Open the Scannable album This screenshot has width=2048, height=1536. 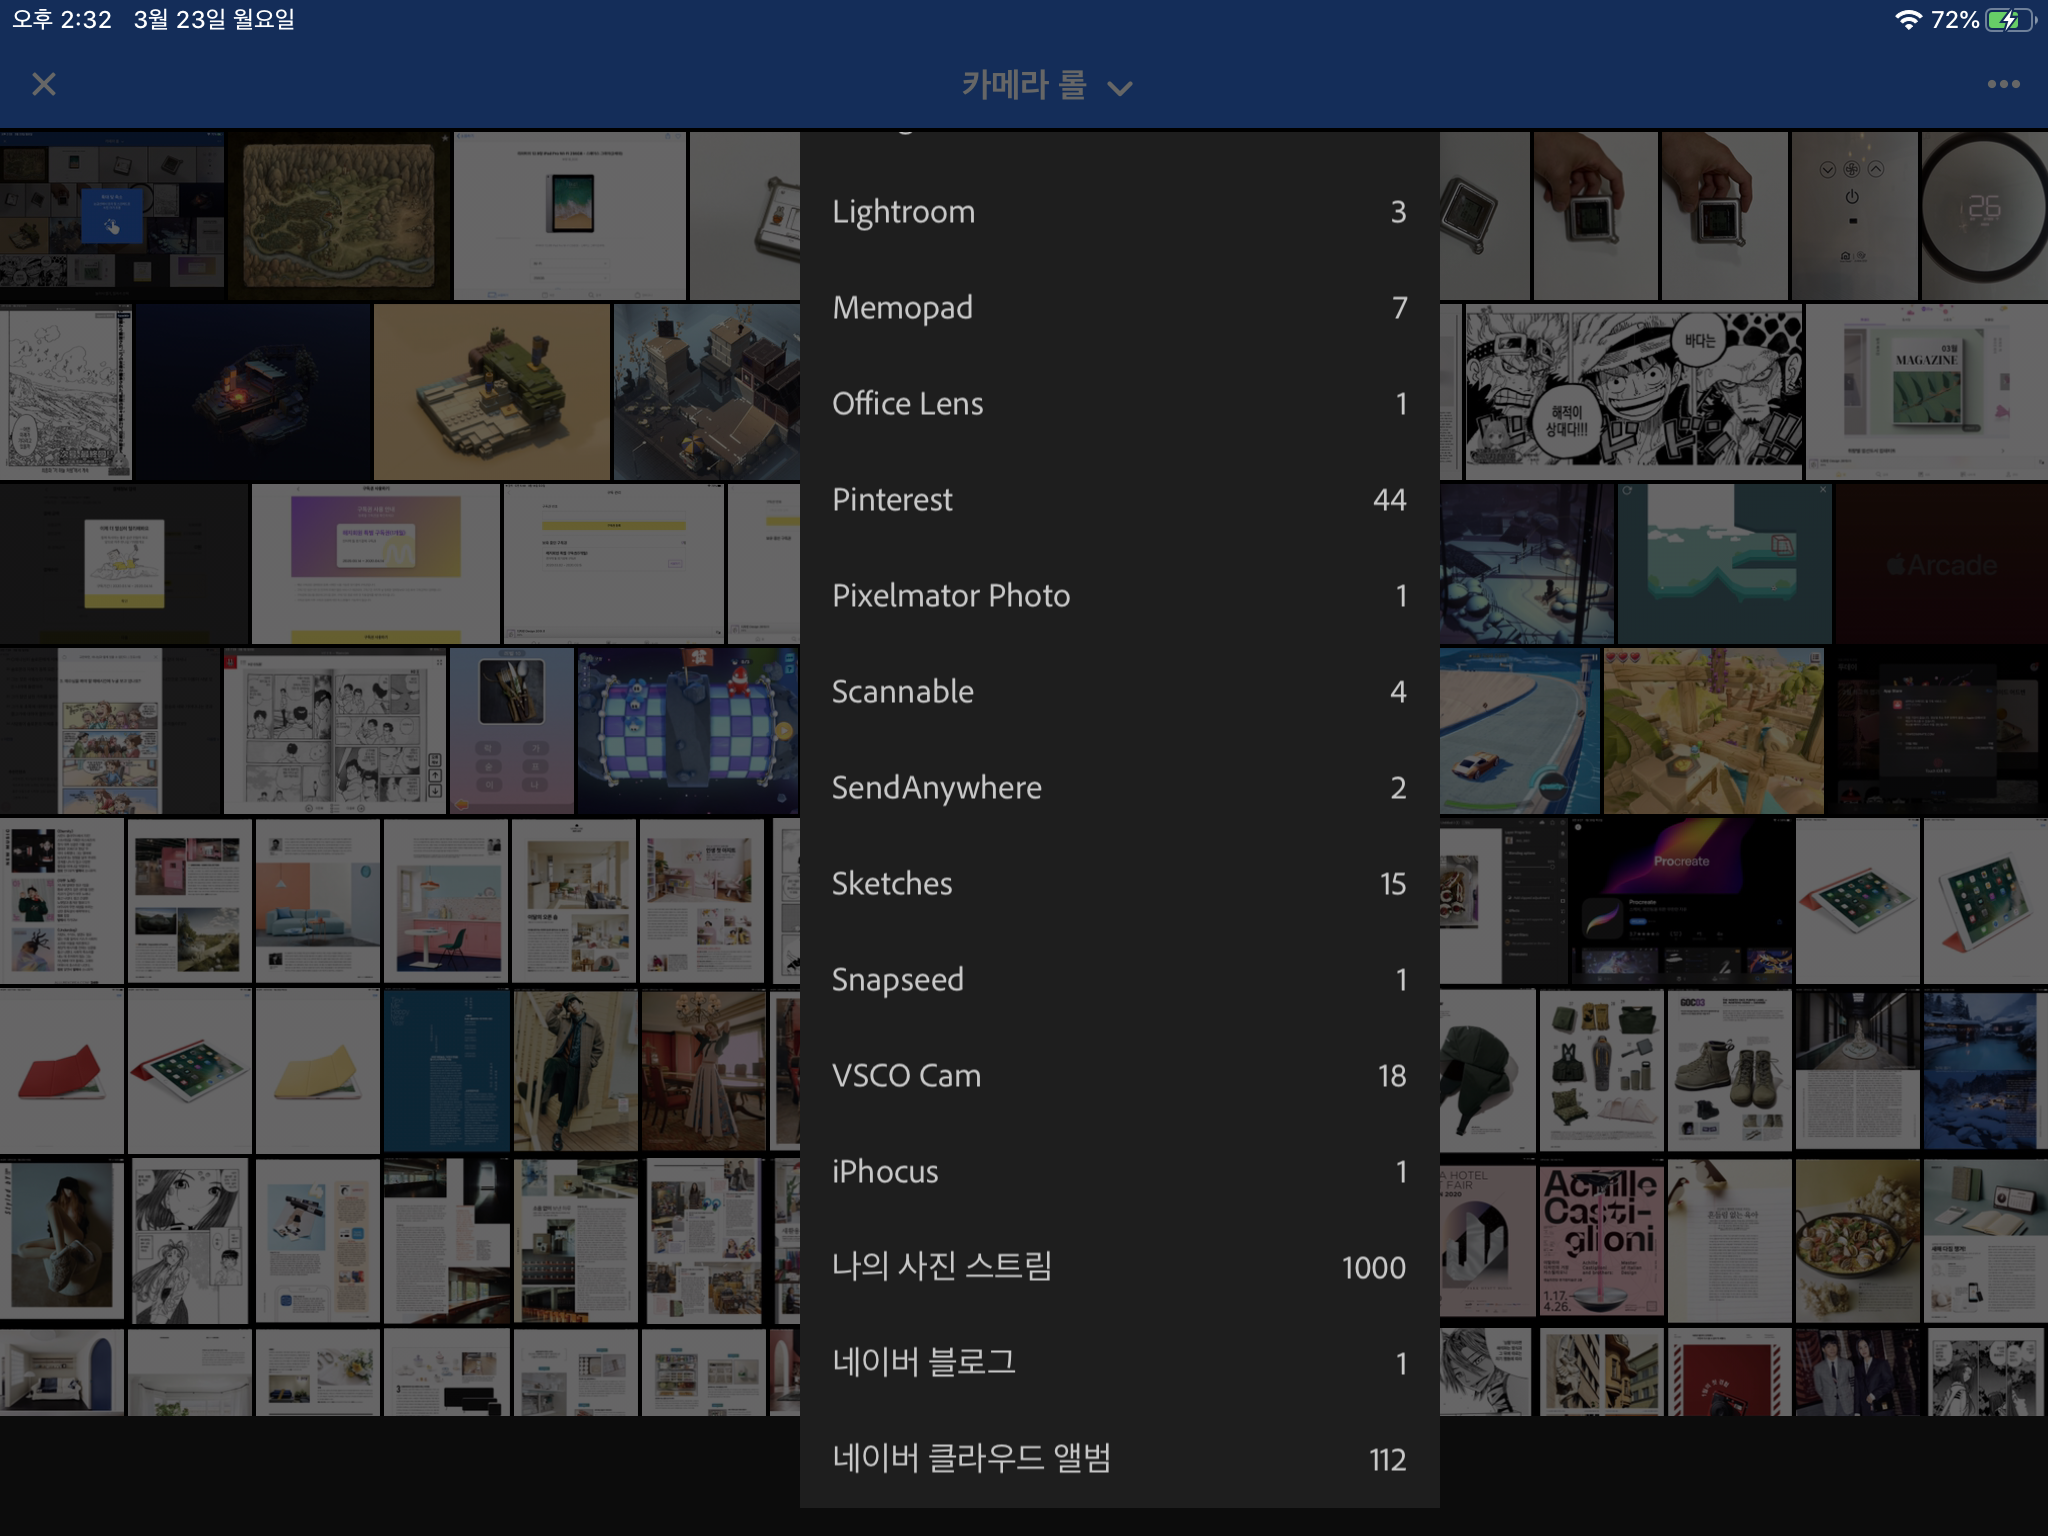pyautogui.click(x=1118, y=692)
